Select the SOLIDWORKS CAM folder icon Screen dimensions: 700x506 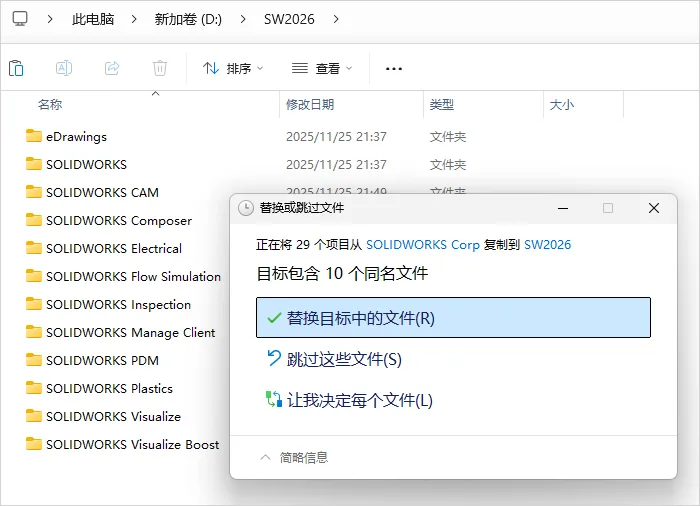pos(34,192)
